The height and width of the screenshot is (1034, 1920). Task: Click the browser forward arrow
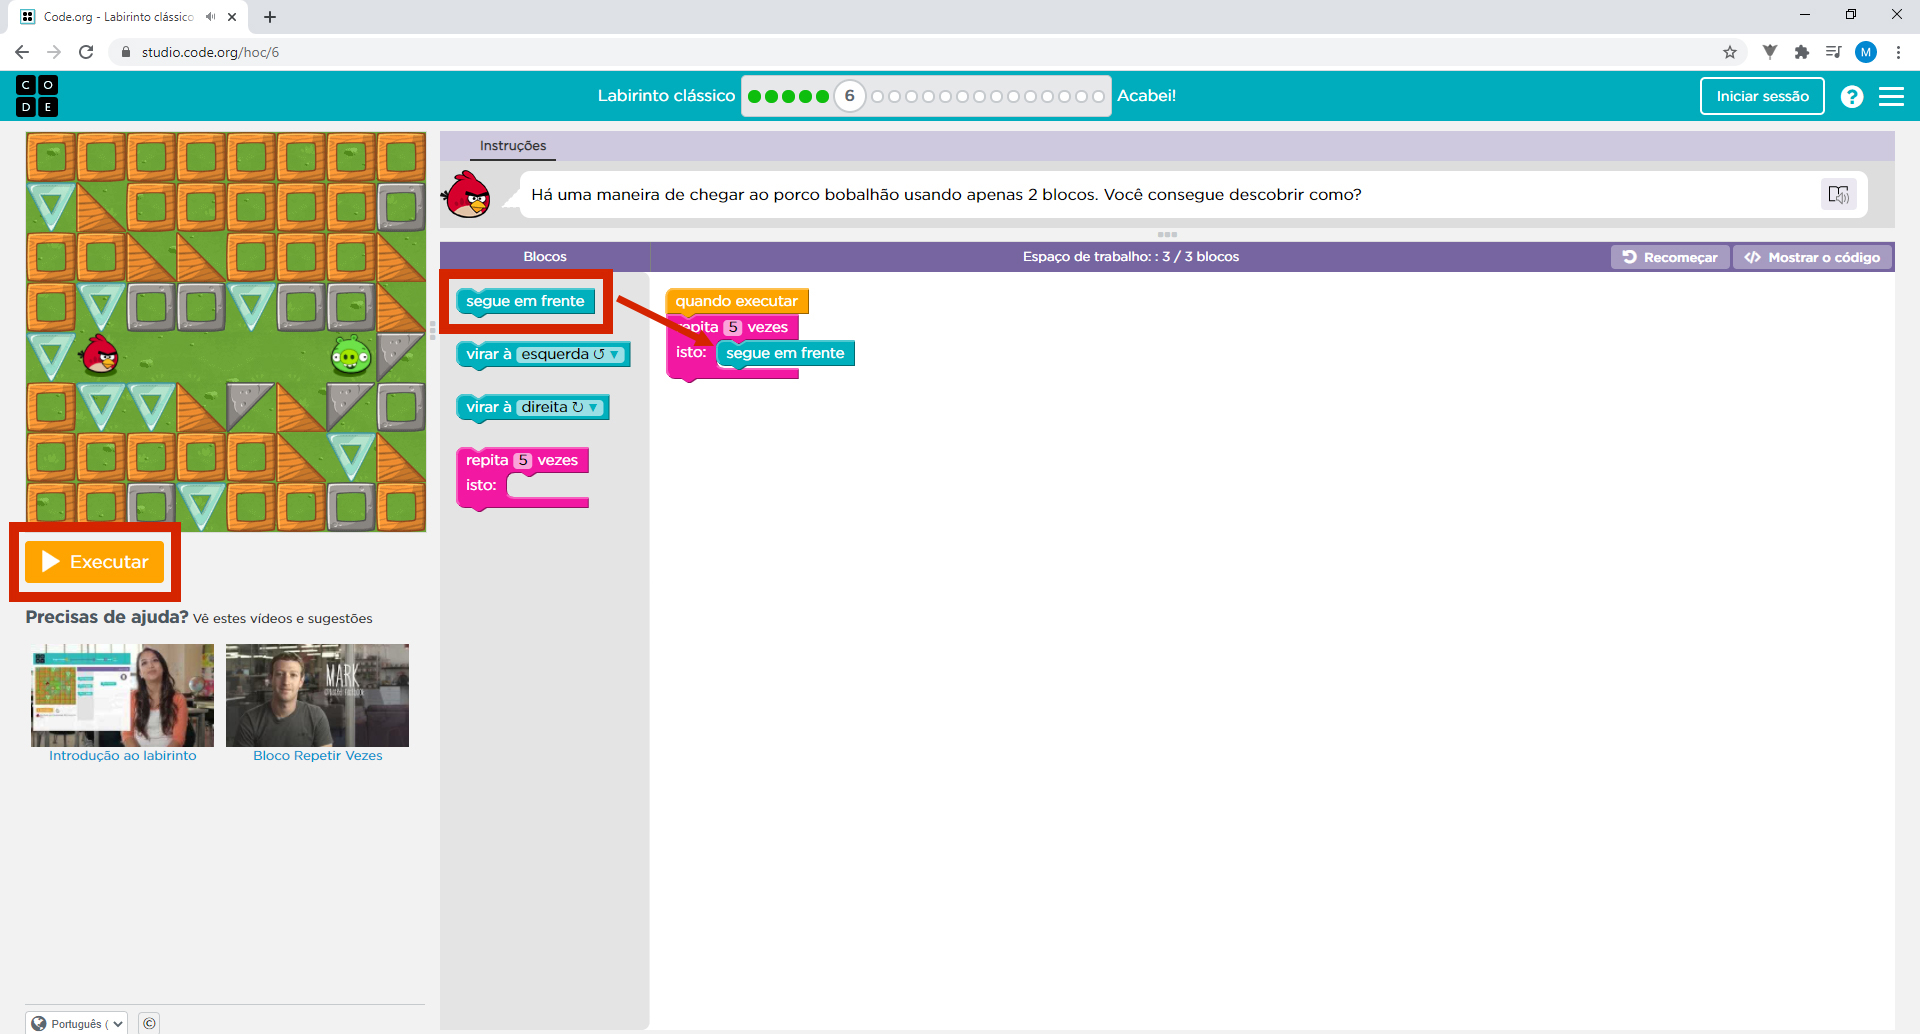pos(54,52)
